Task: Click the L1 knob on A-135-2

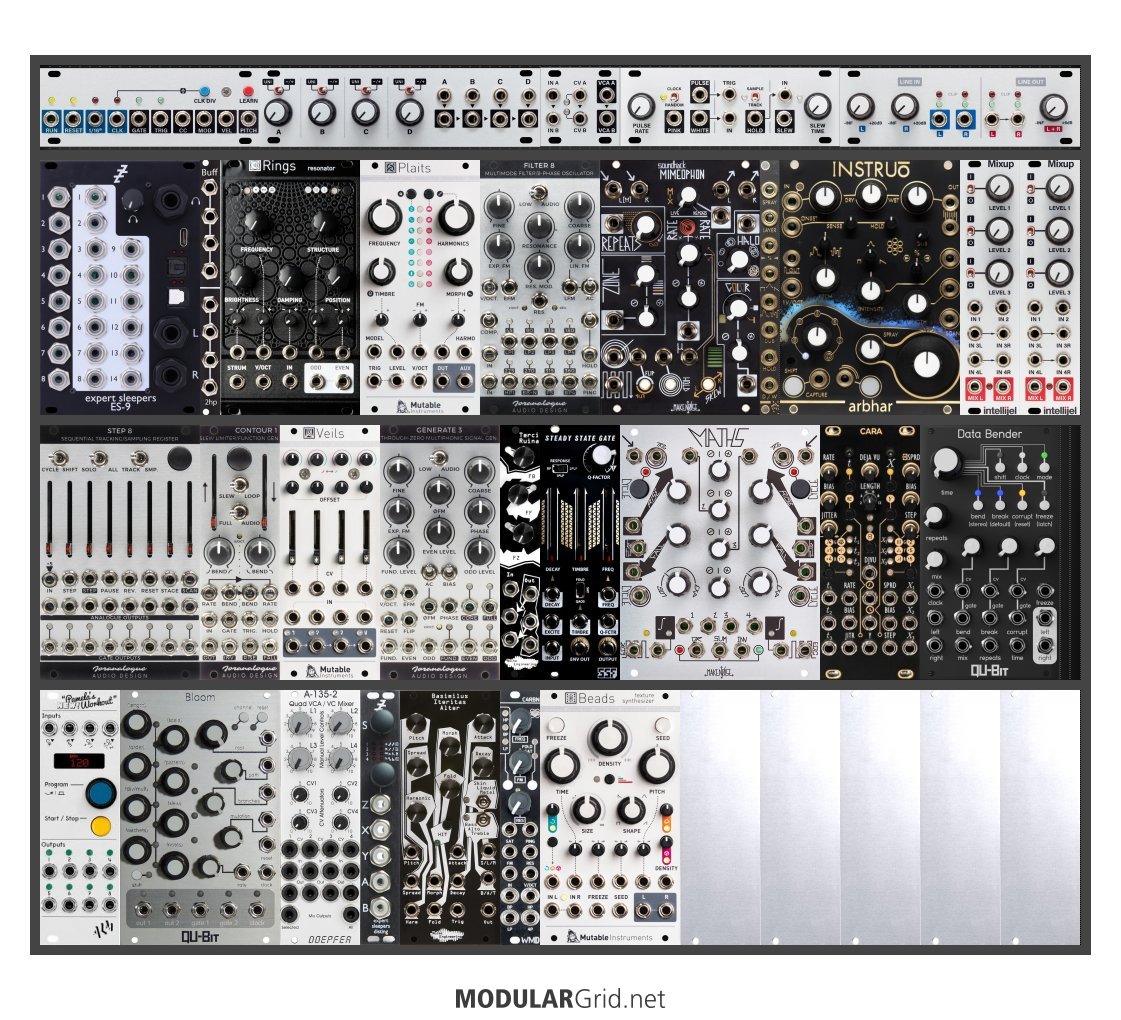Action: (x=302, y=725)
